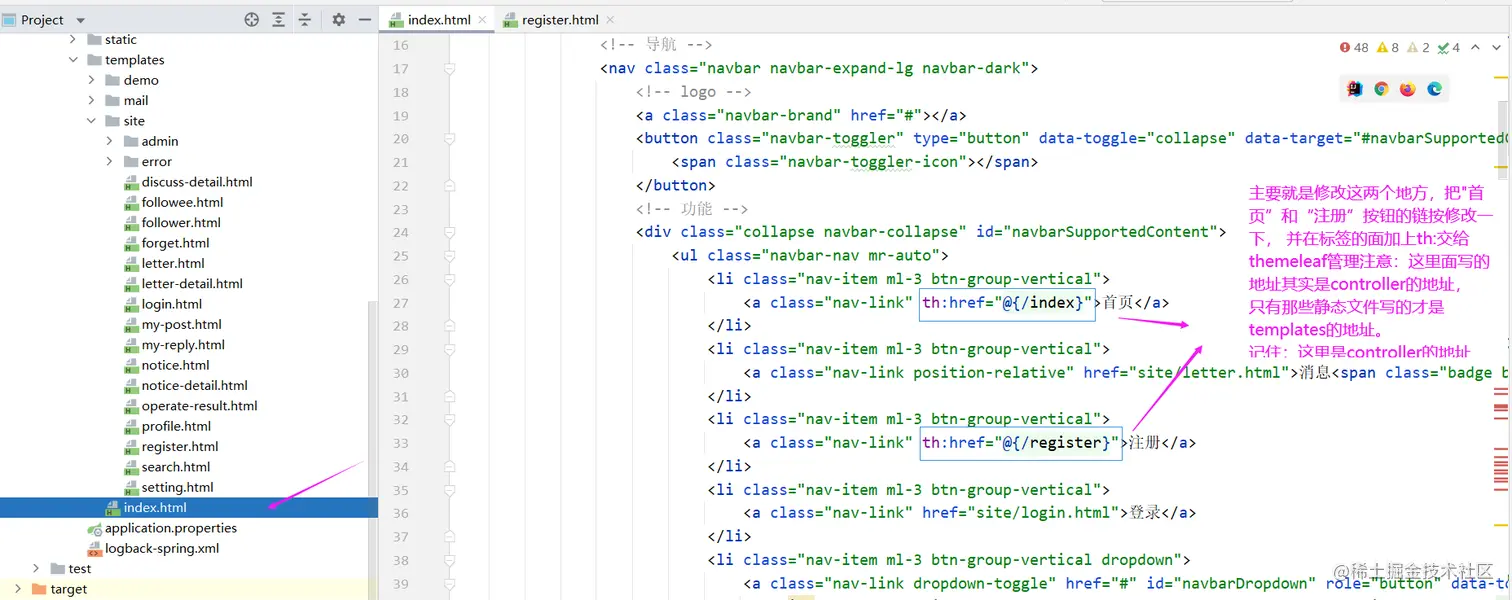1512x600 pixels.
Task: Select my-post.html in project tree
Action: pyautogui.click(x=173, y=324)
